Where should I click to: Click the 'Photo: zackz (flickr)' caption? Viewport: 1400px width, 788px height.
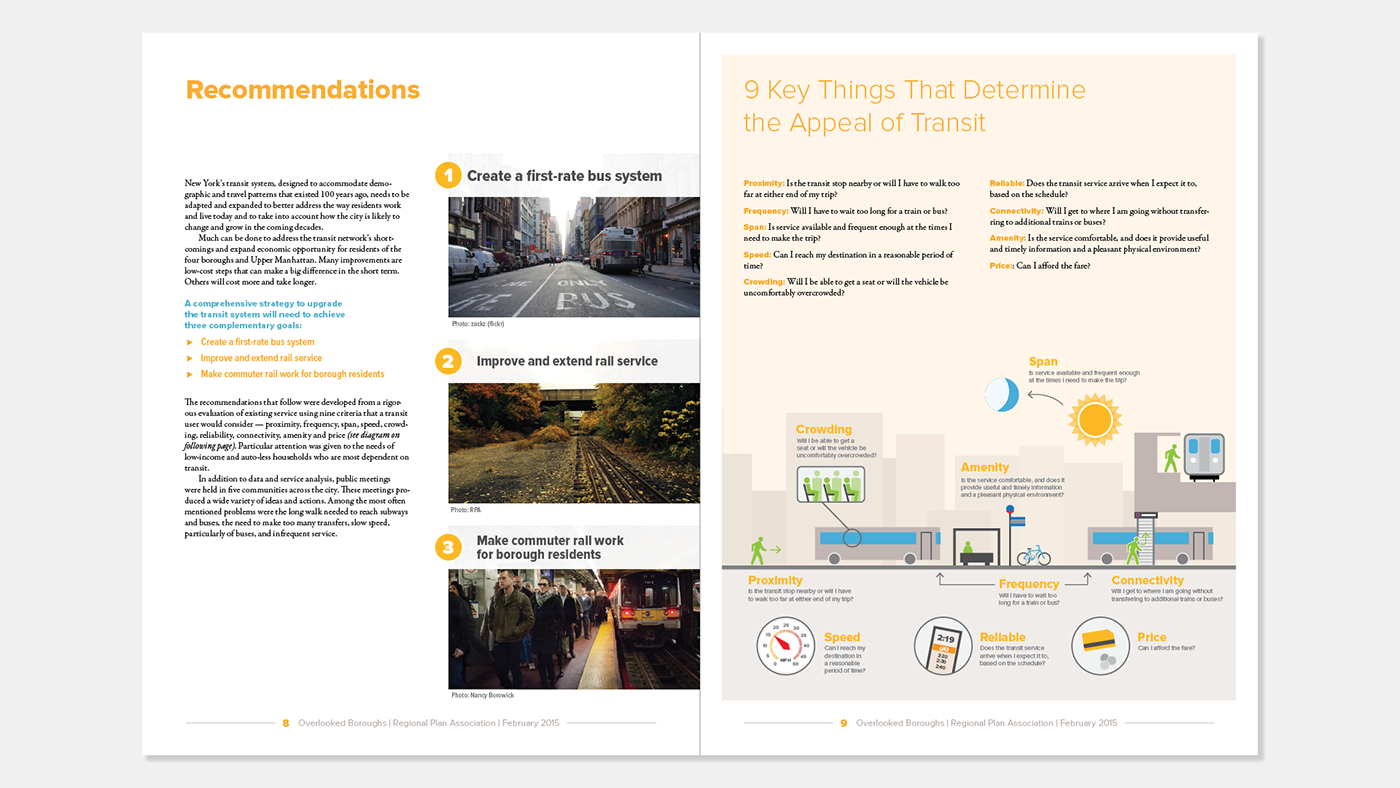tap(480, 324)
